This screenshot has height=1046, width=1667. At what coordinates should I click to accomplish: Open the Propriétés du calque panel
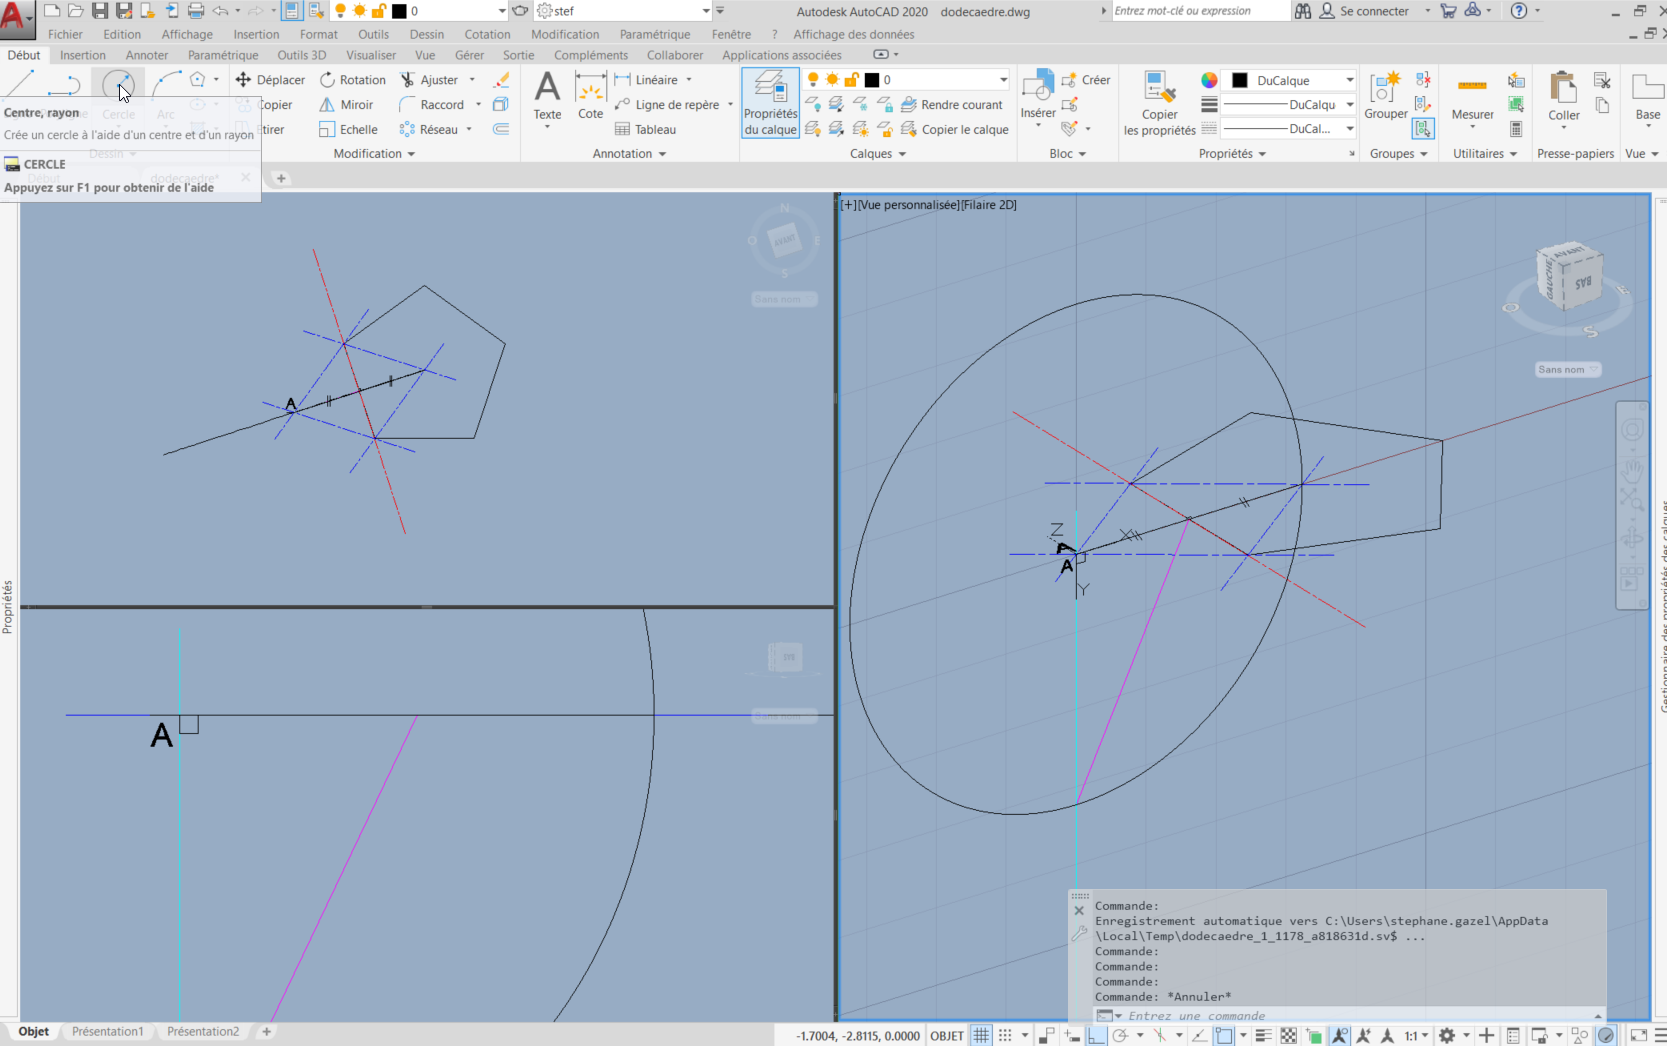click(x=770, y=103)
